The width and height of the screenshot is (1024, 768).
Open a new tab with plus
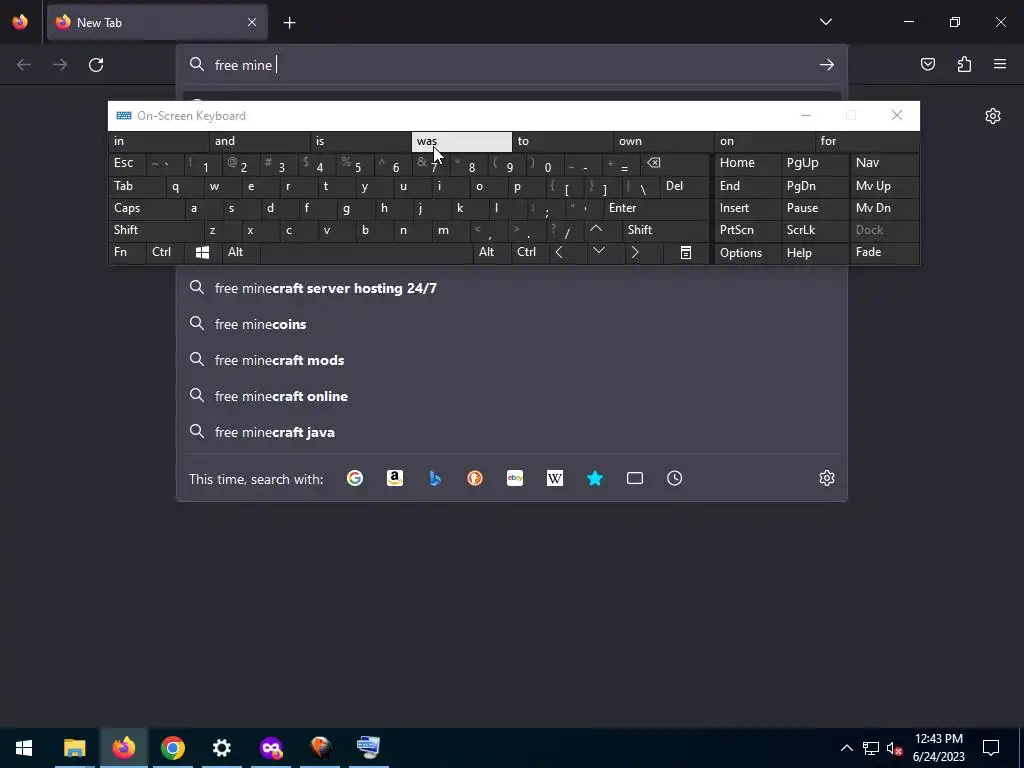(289, 23)
